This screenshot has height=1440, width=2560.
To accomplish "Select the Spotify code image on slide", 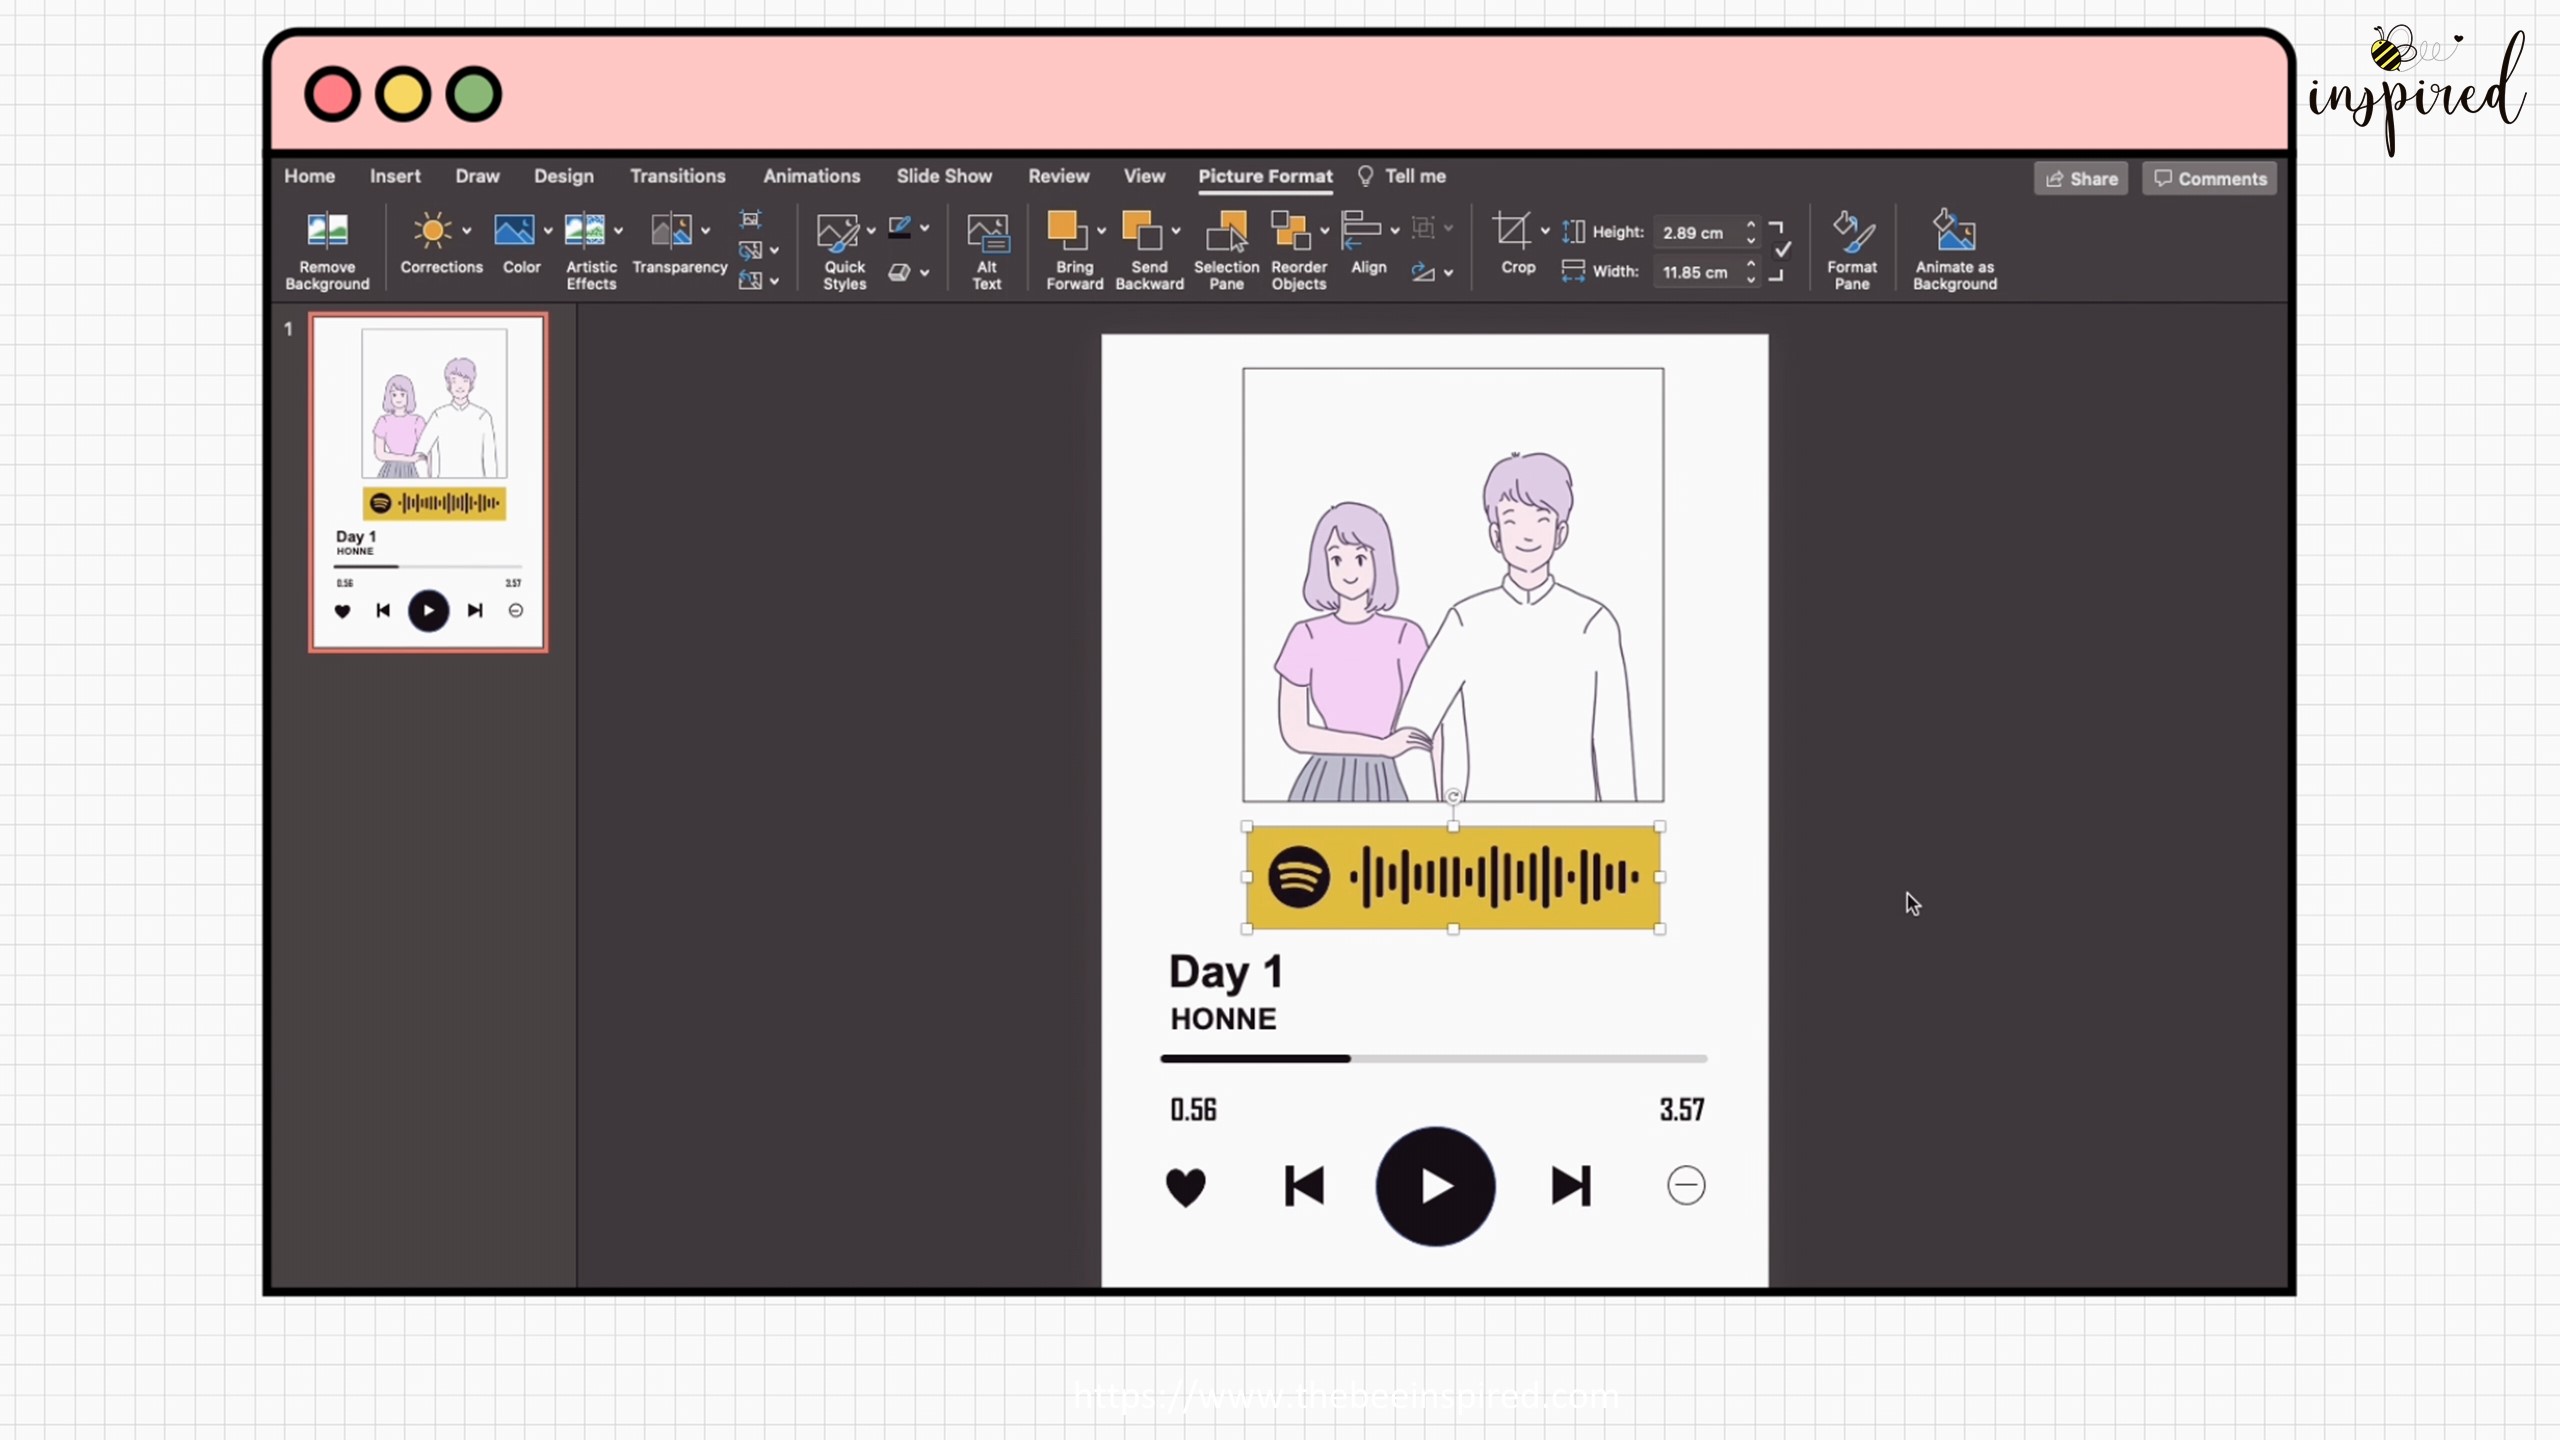I will pos(1453,877).
